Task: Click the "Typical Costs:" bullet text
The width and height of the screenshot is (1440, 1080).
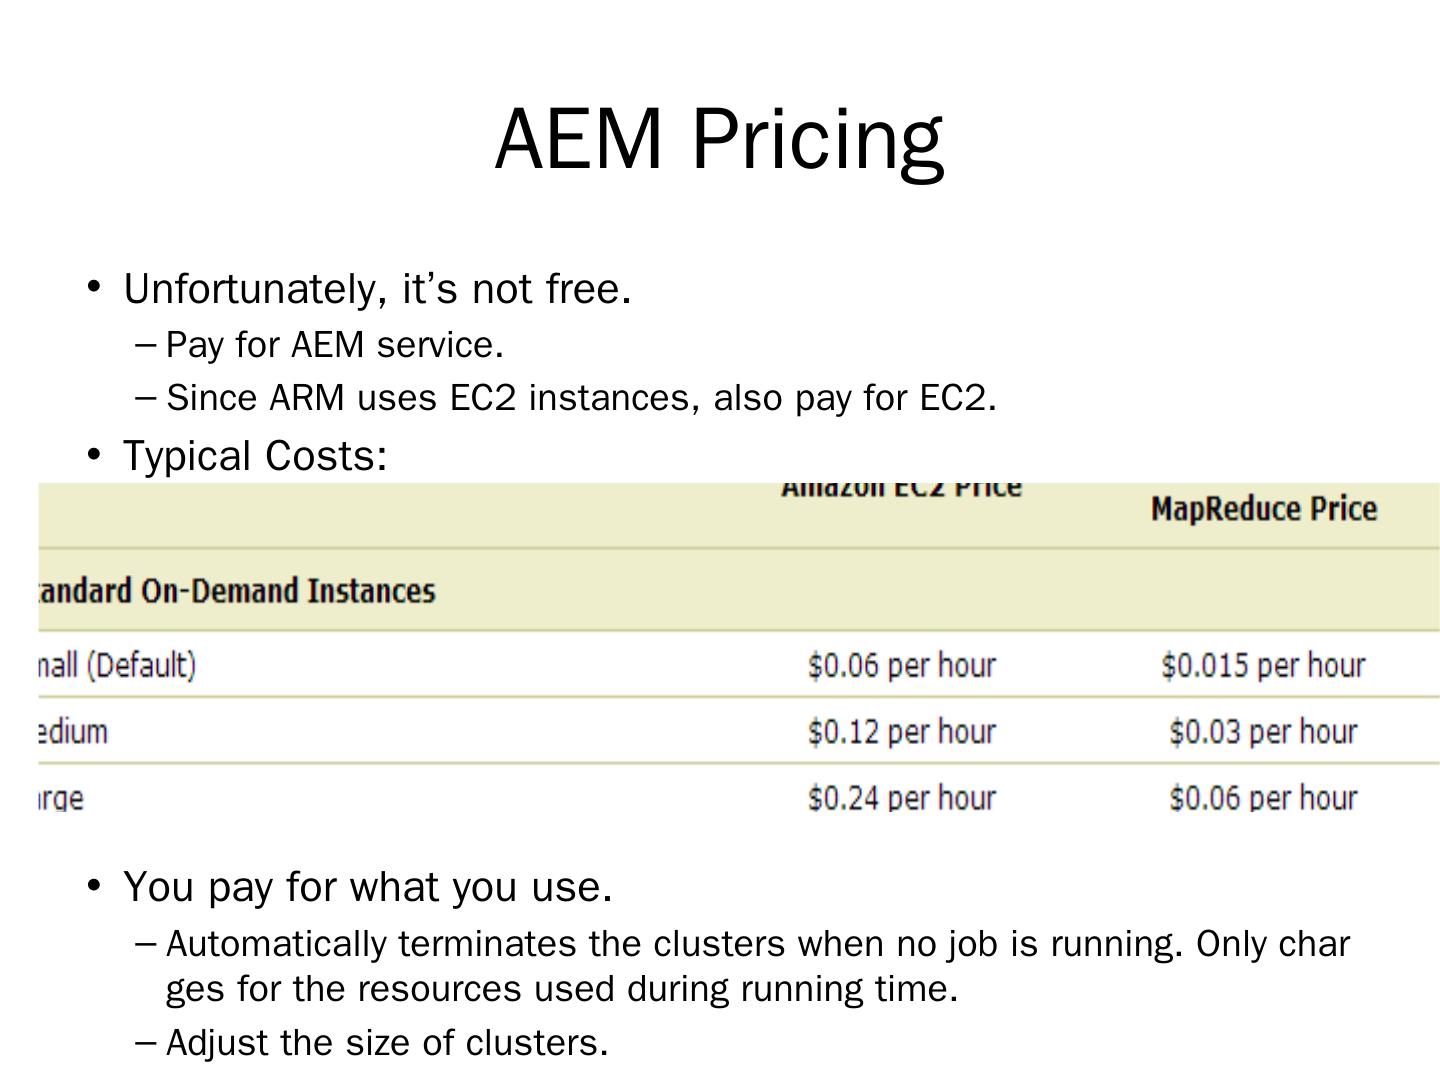Action: pos(255,456)
